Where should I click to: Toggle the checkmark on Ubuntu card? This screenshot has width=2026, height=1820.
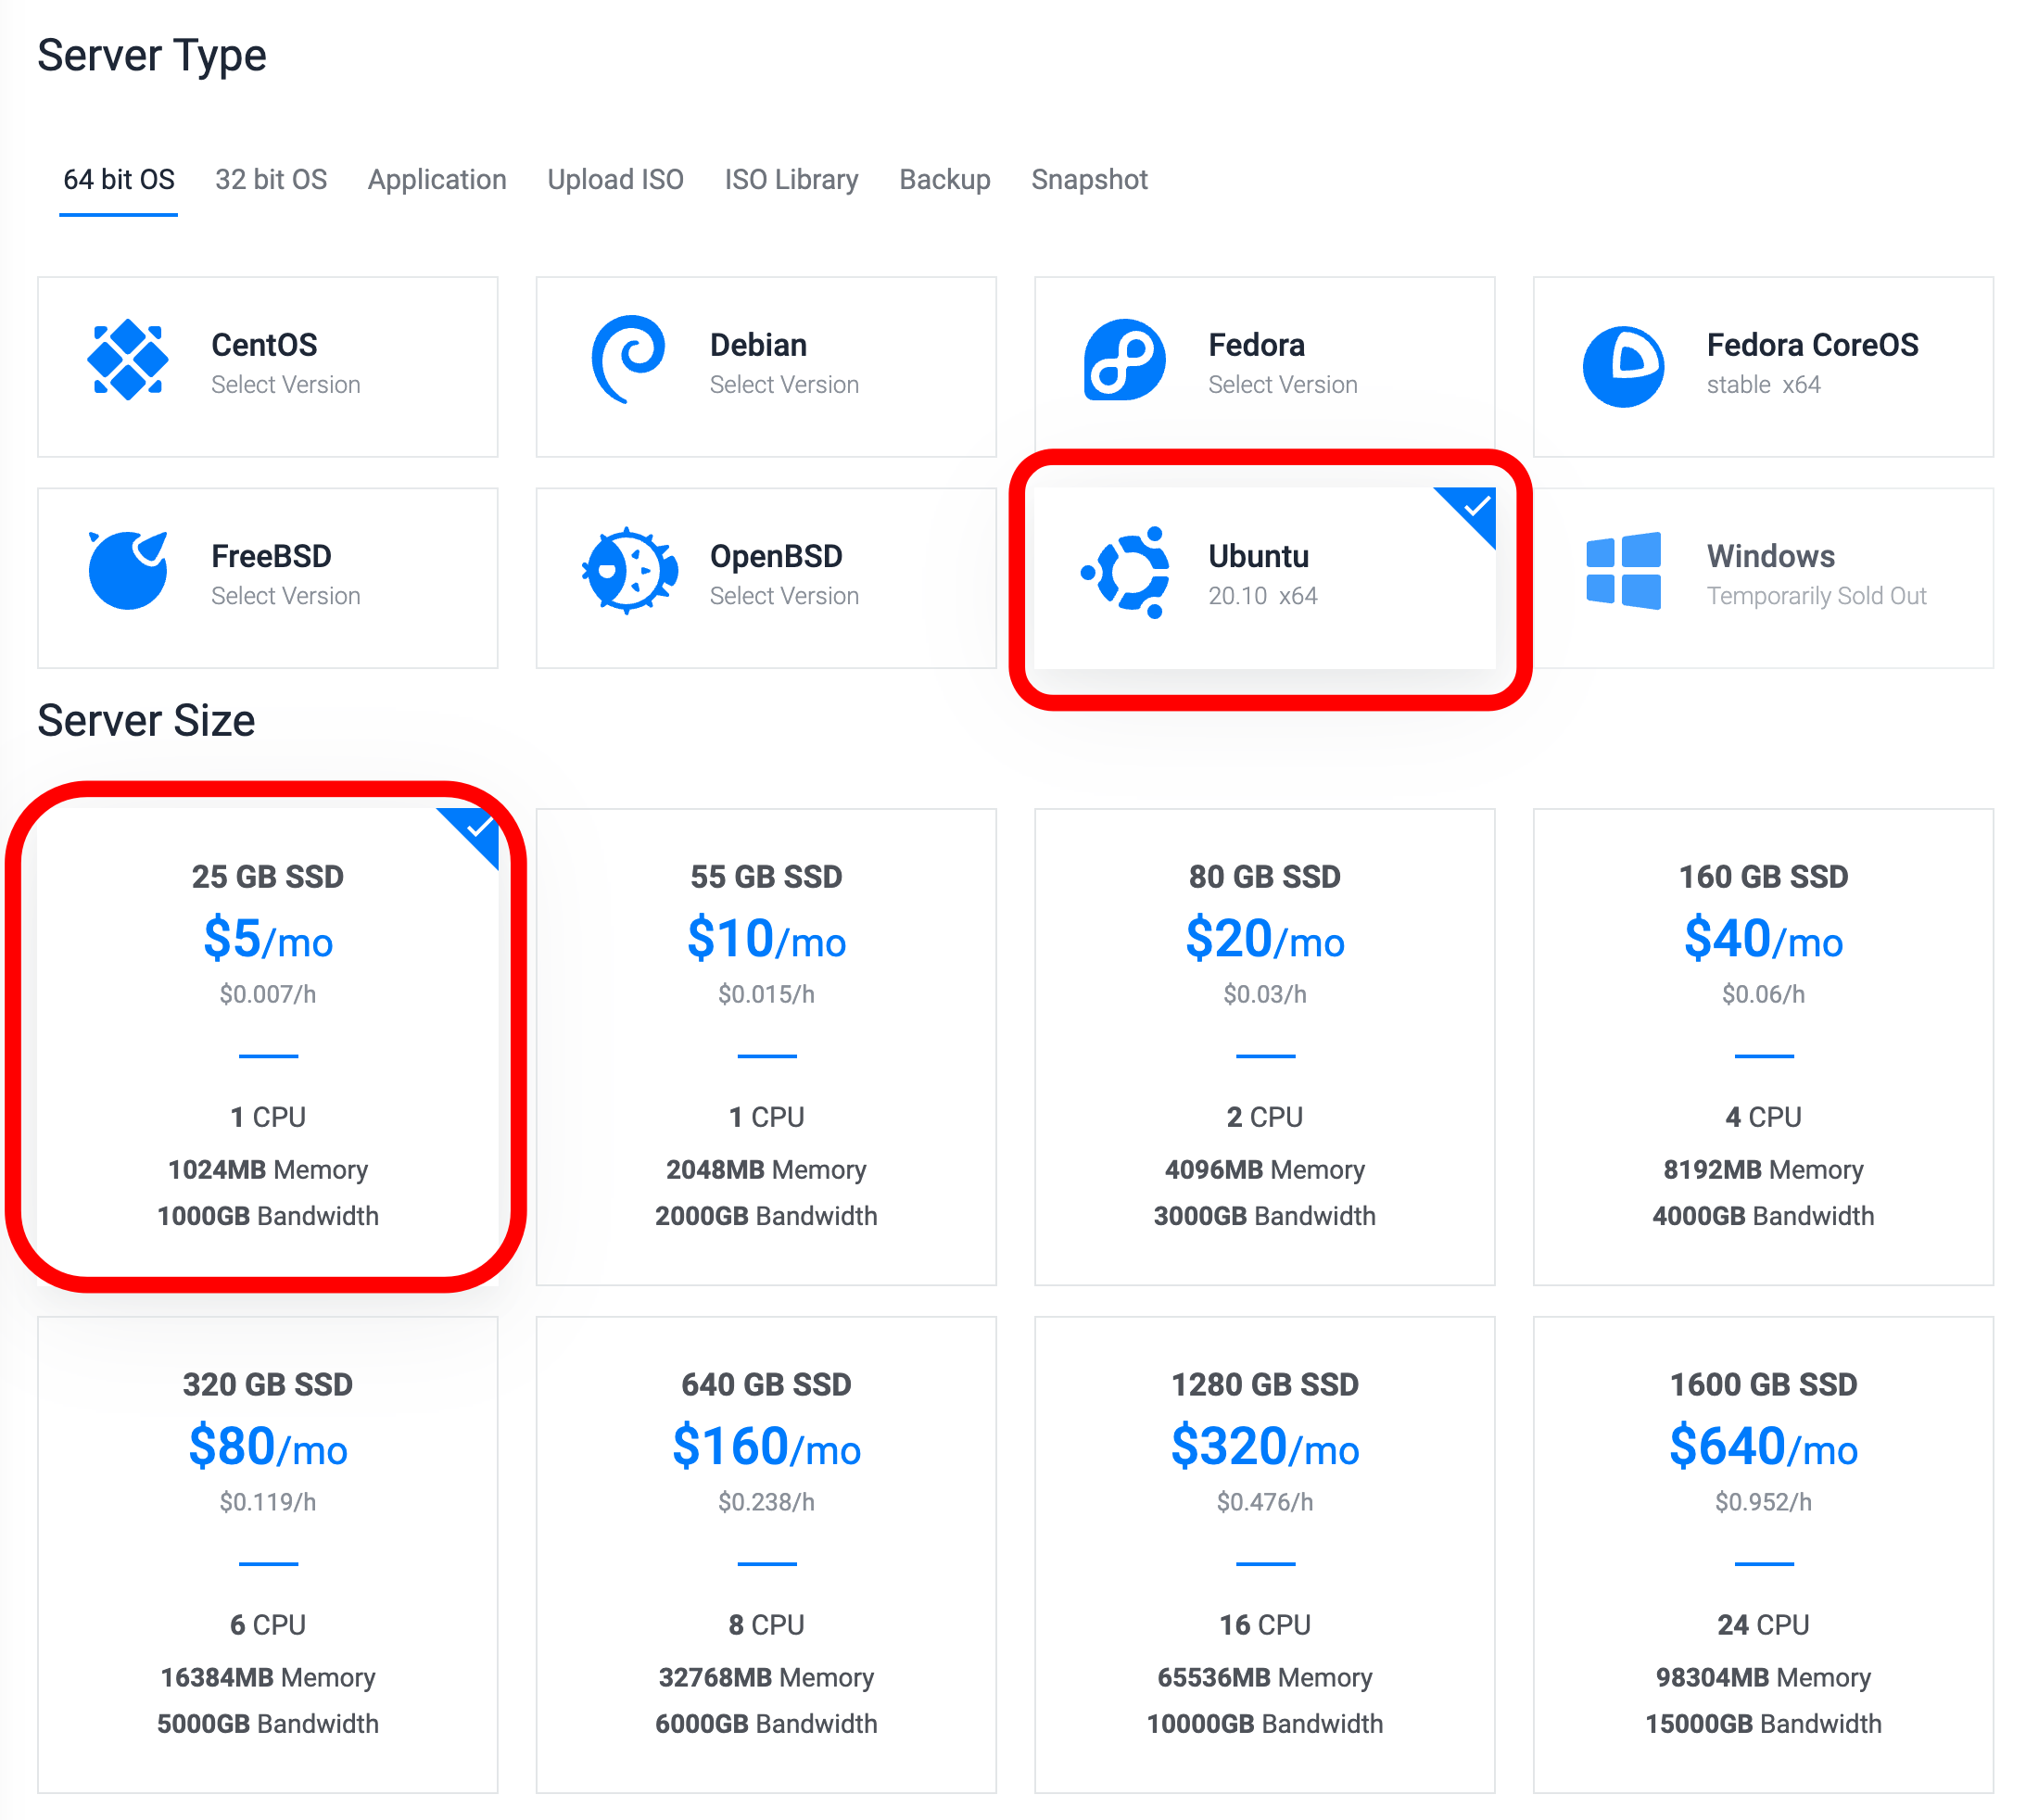coord(1475,507)
